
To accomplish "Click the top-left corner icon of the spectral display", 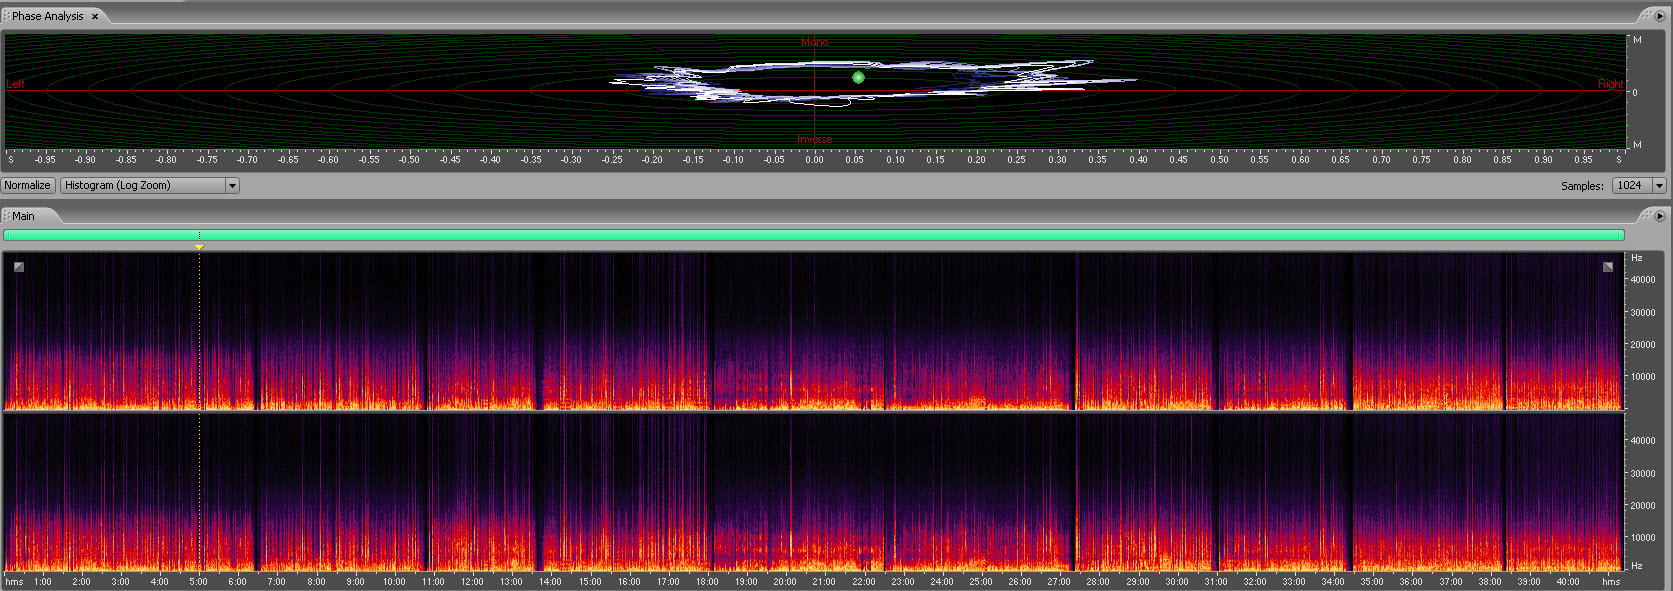I will point(18,267).
